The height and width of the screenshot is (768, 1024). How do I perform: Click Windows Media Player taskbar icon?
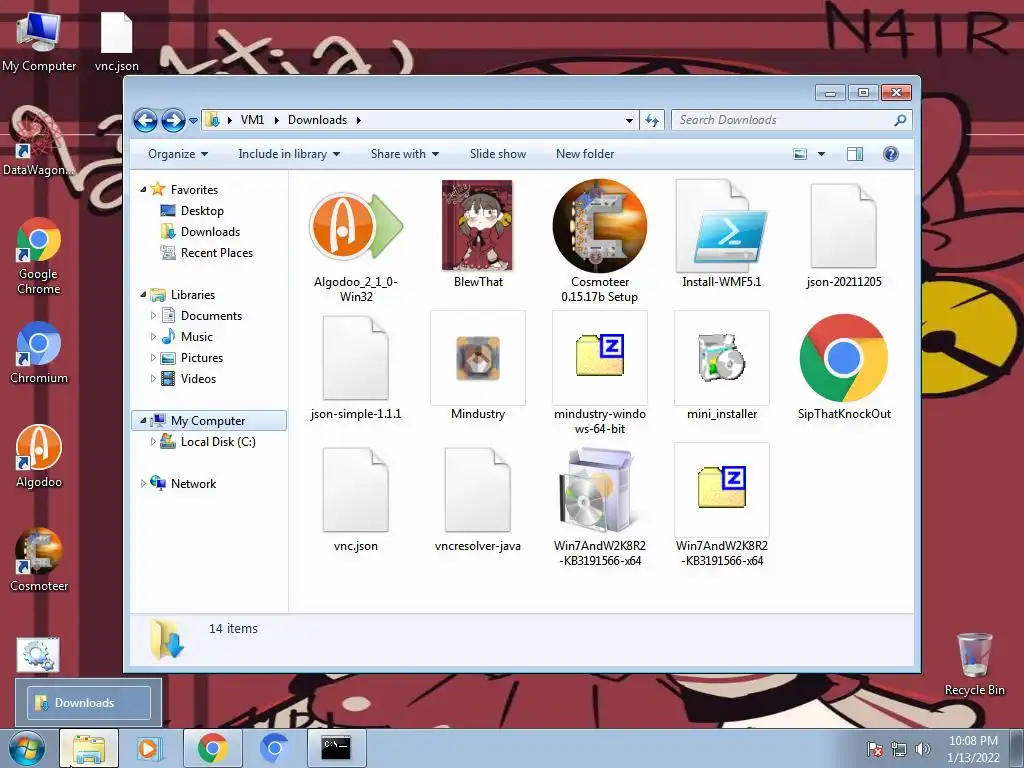point(150,748)
